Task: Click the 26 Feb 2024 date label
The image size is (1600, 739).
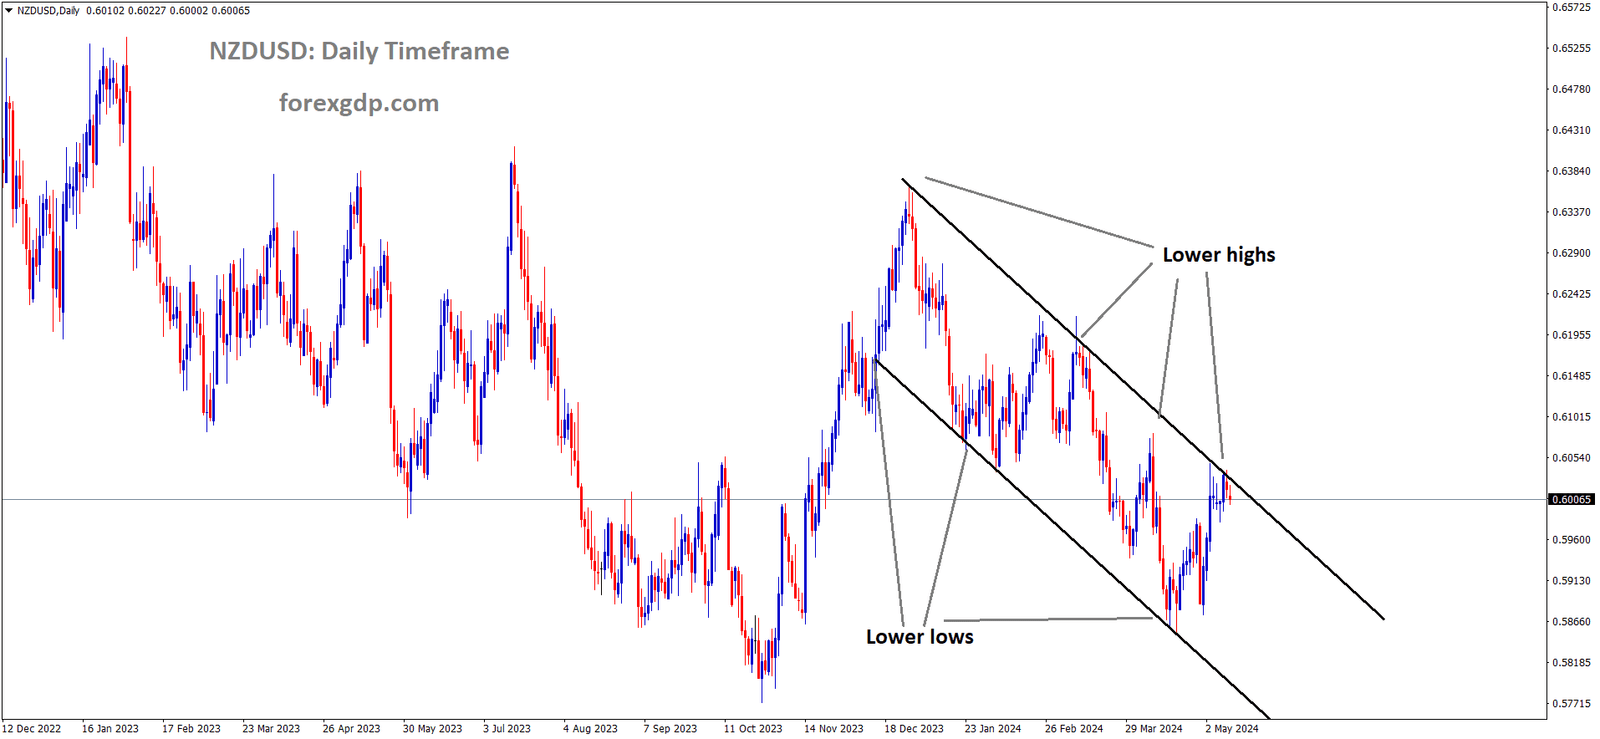Action: point(1074,729)
